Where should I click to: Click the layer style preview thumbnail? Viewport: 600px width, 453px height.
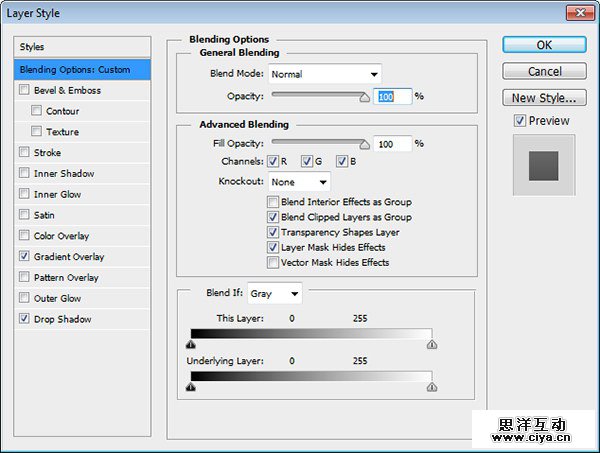pyautogui.click(x=543, y=165)
